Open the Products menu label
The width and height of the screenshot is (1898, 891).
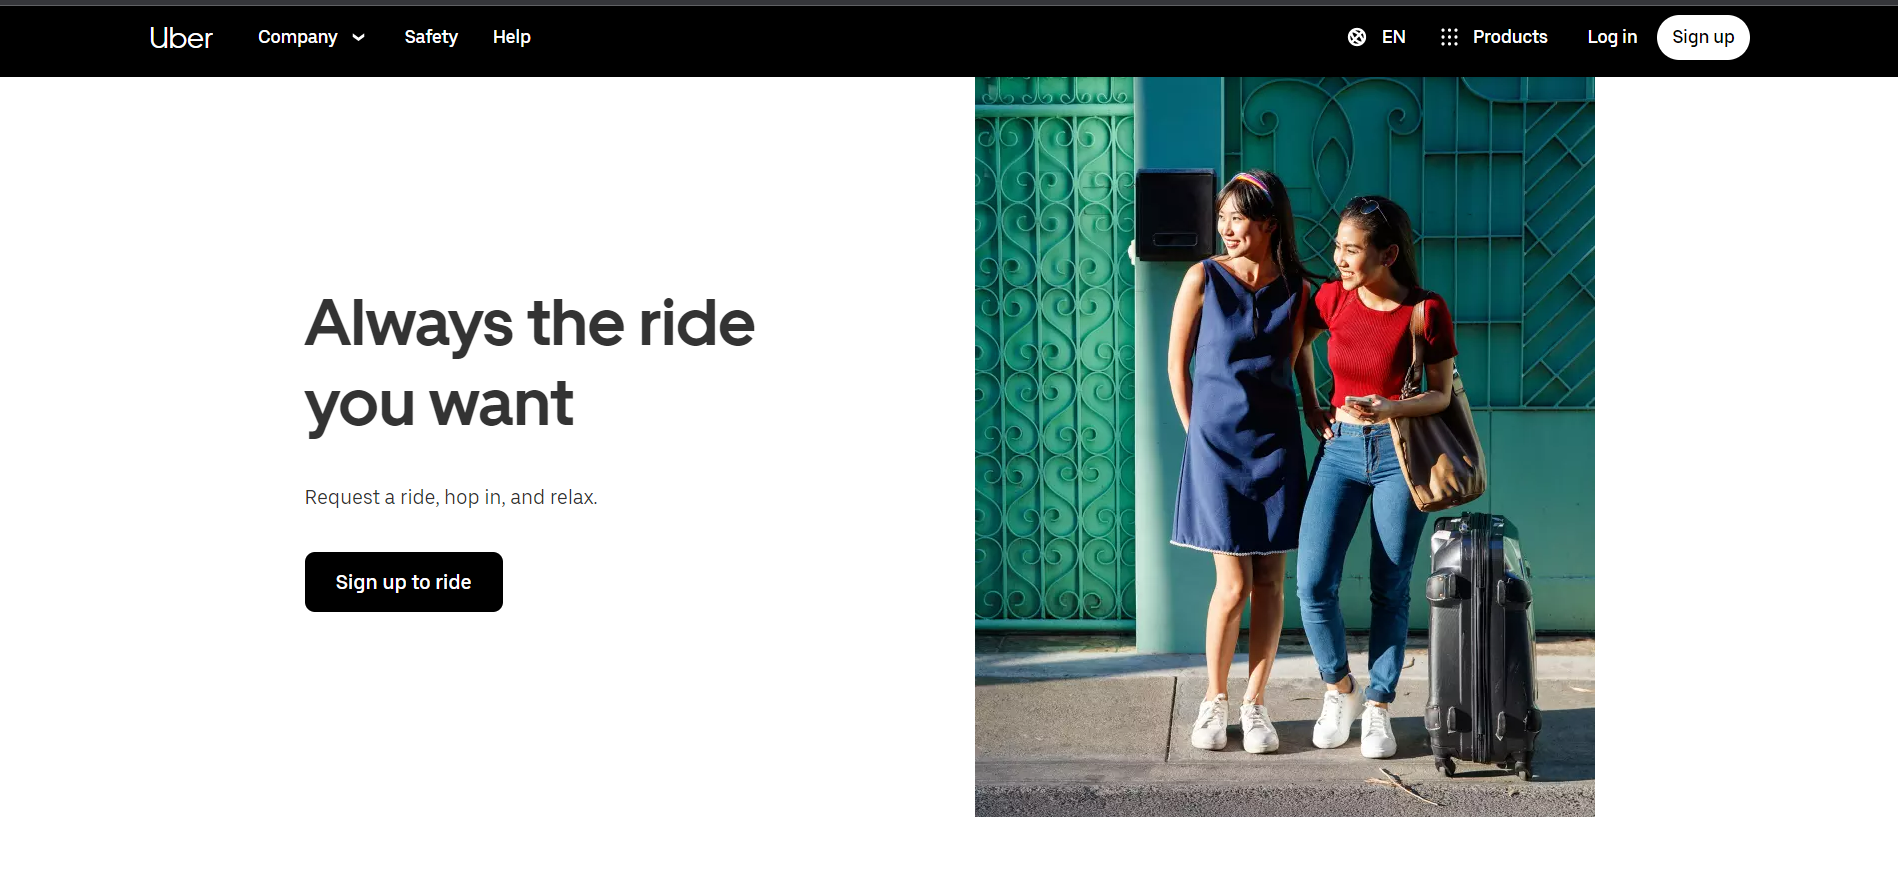(1510, 37)
